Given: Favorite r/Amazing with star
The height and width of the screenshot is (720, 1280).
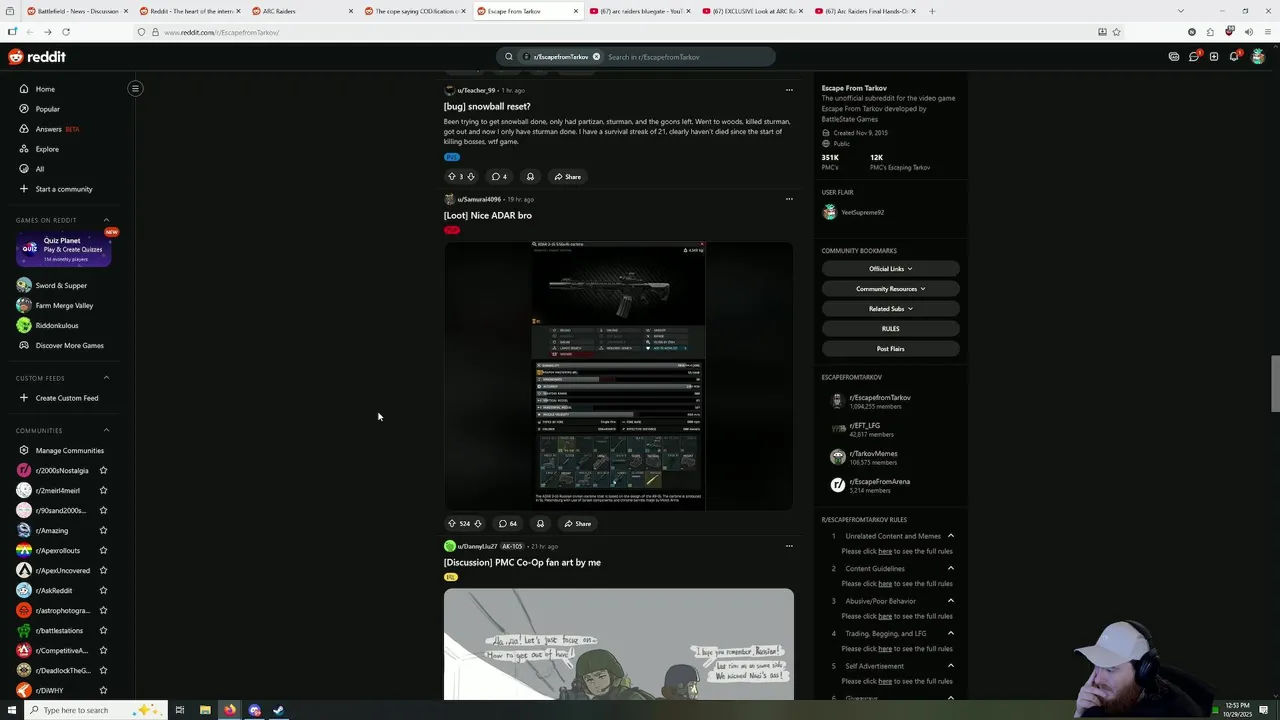Looking at the screenshot, I should coord(103,530).
